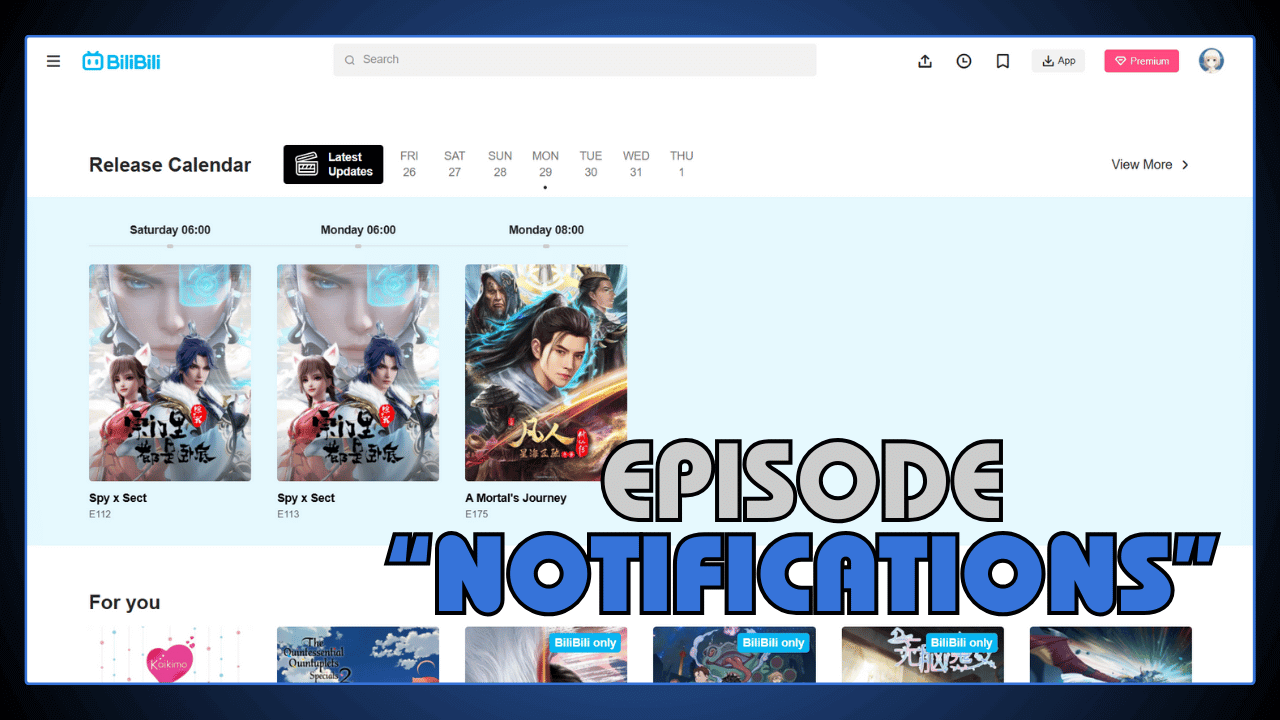Switch to the THU 1 calendar day

pyautogui.click(x=681, y=163)
